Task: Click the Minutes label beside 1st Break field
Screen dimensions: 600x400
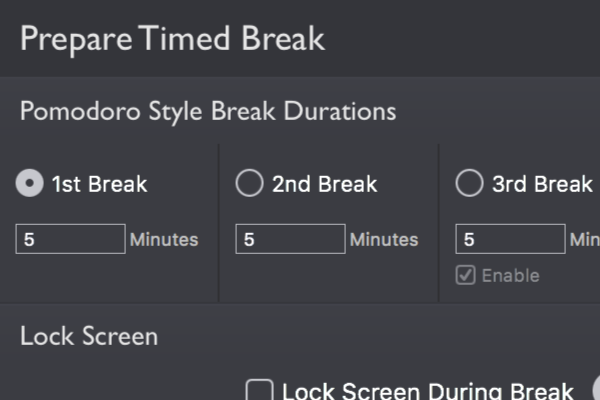Action: pos(164,240)
